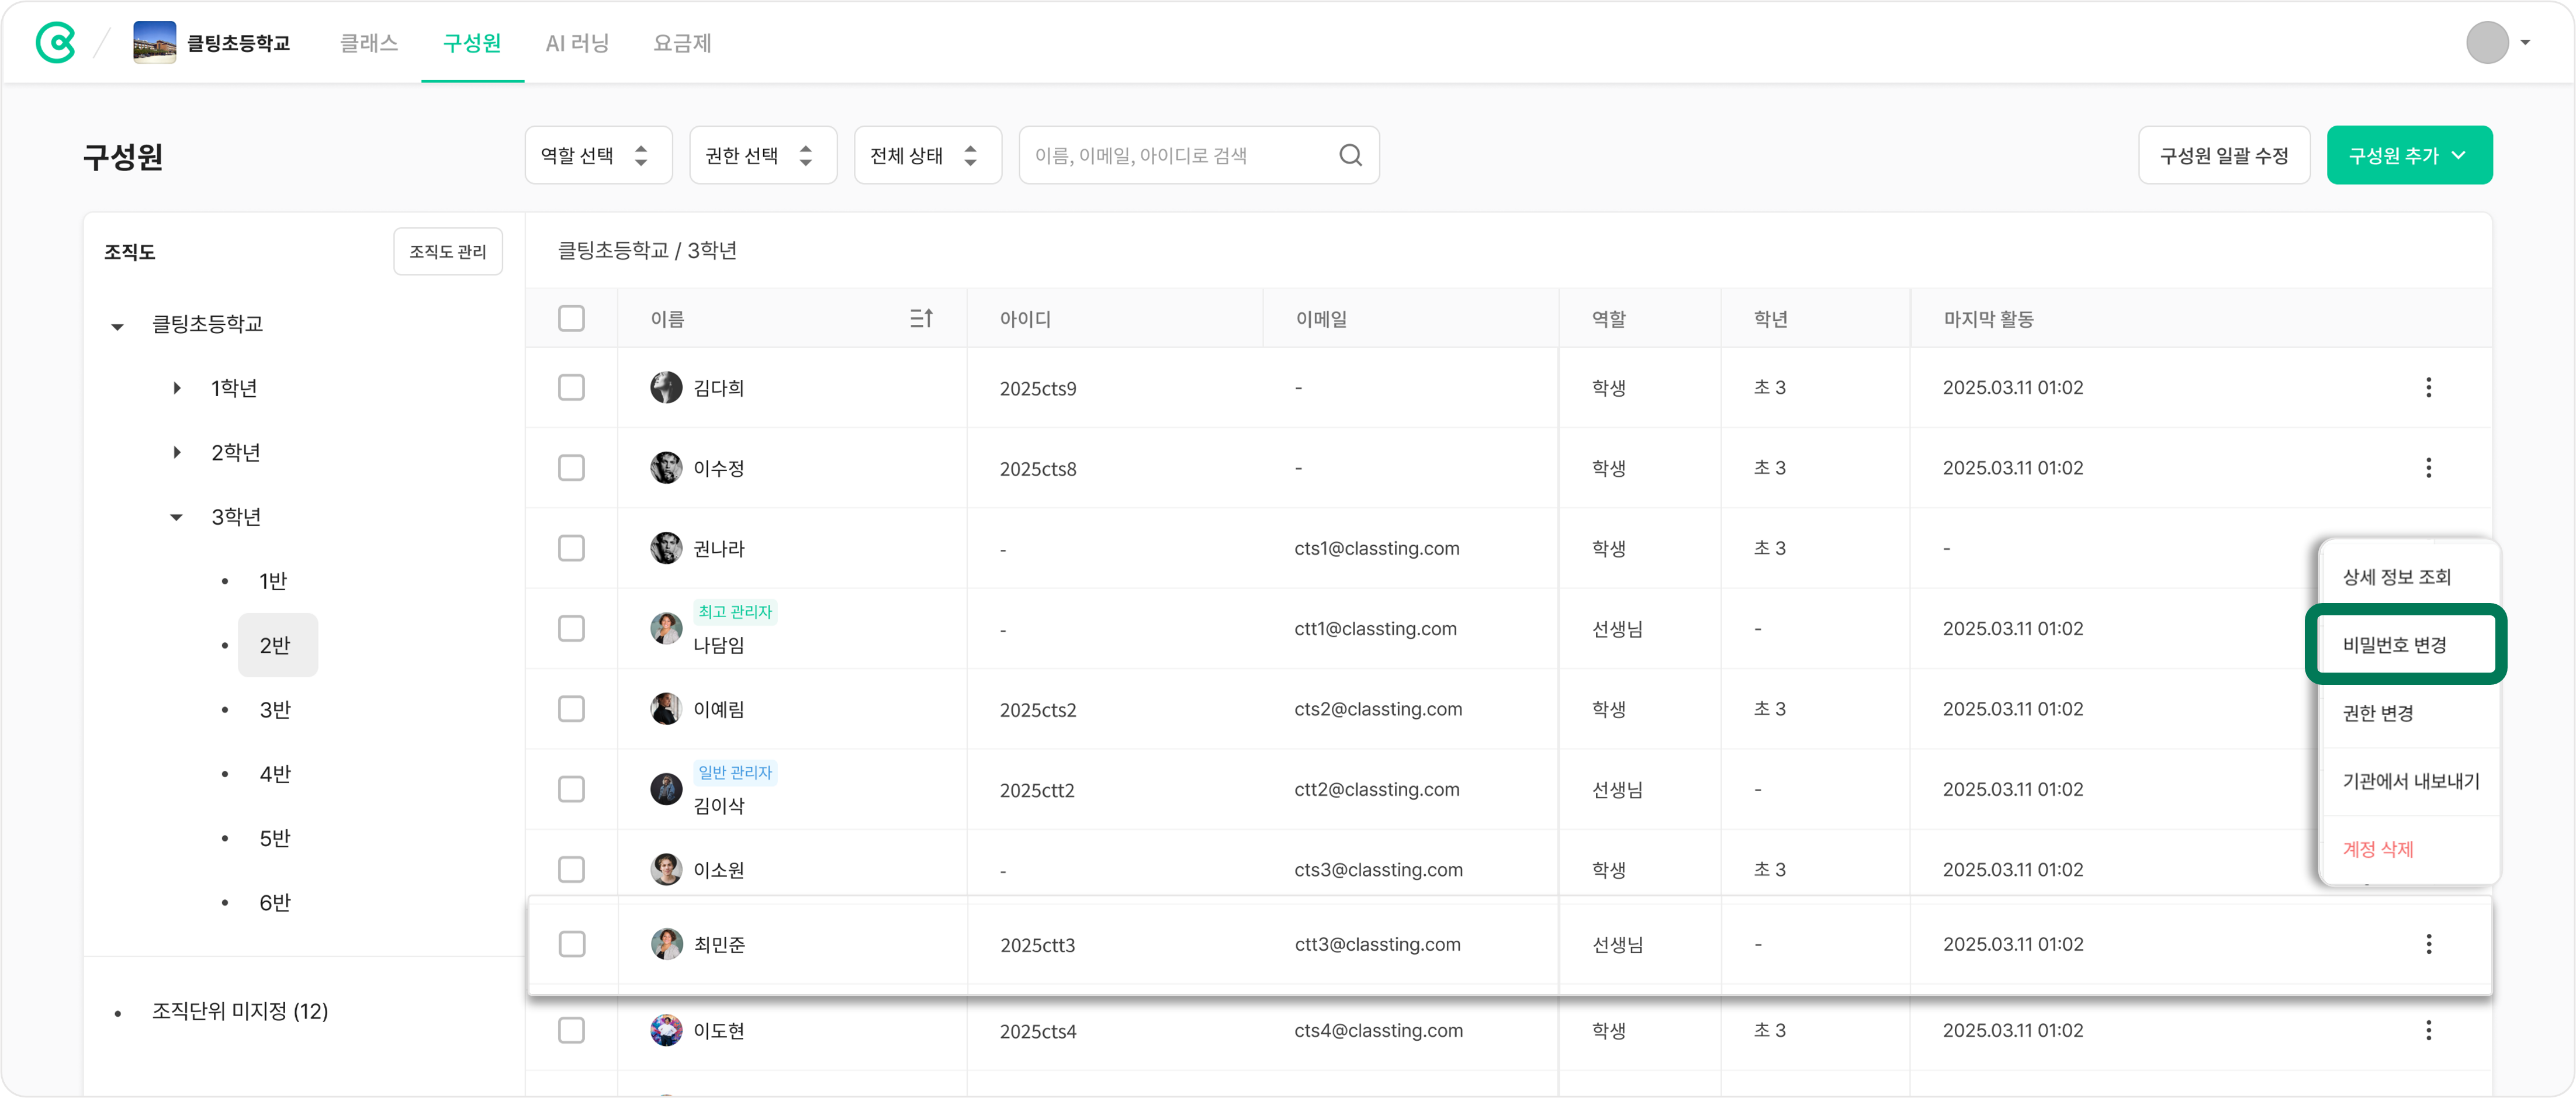Focus the name, email, ID search field
This screenshot has width=2576, height=1098.
pos(1198,155)
